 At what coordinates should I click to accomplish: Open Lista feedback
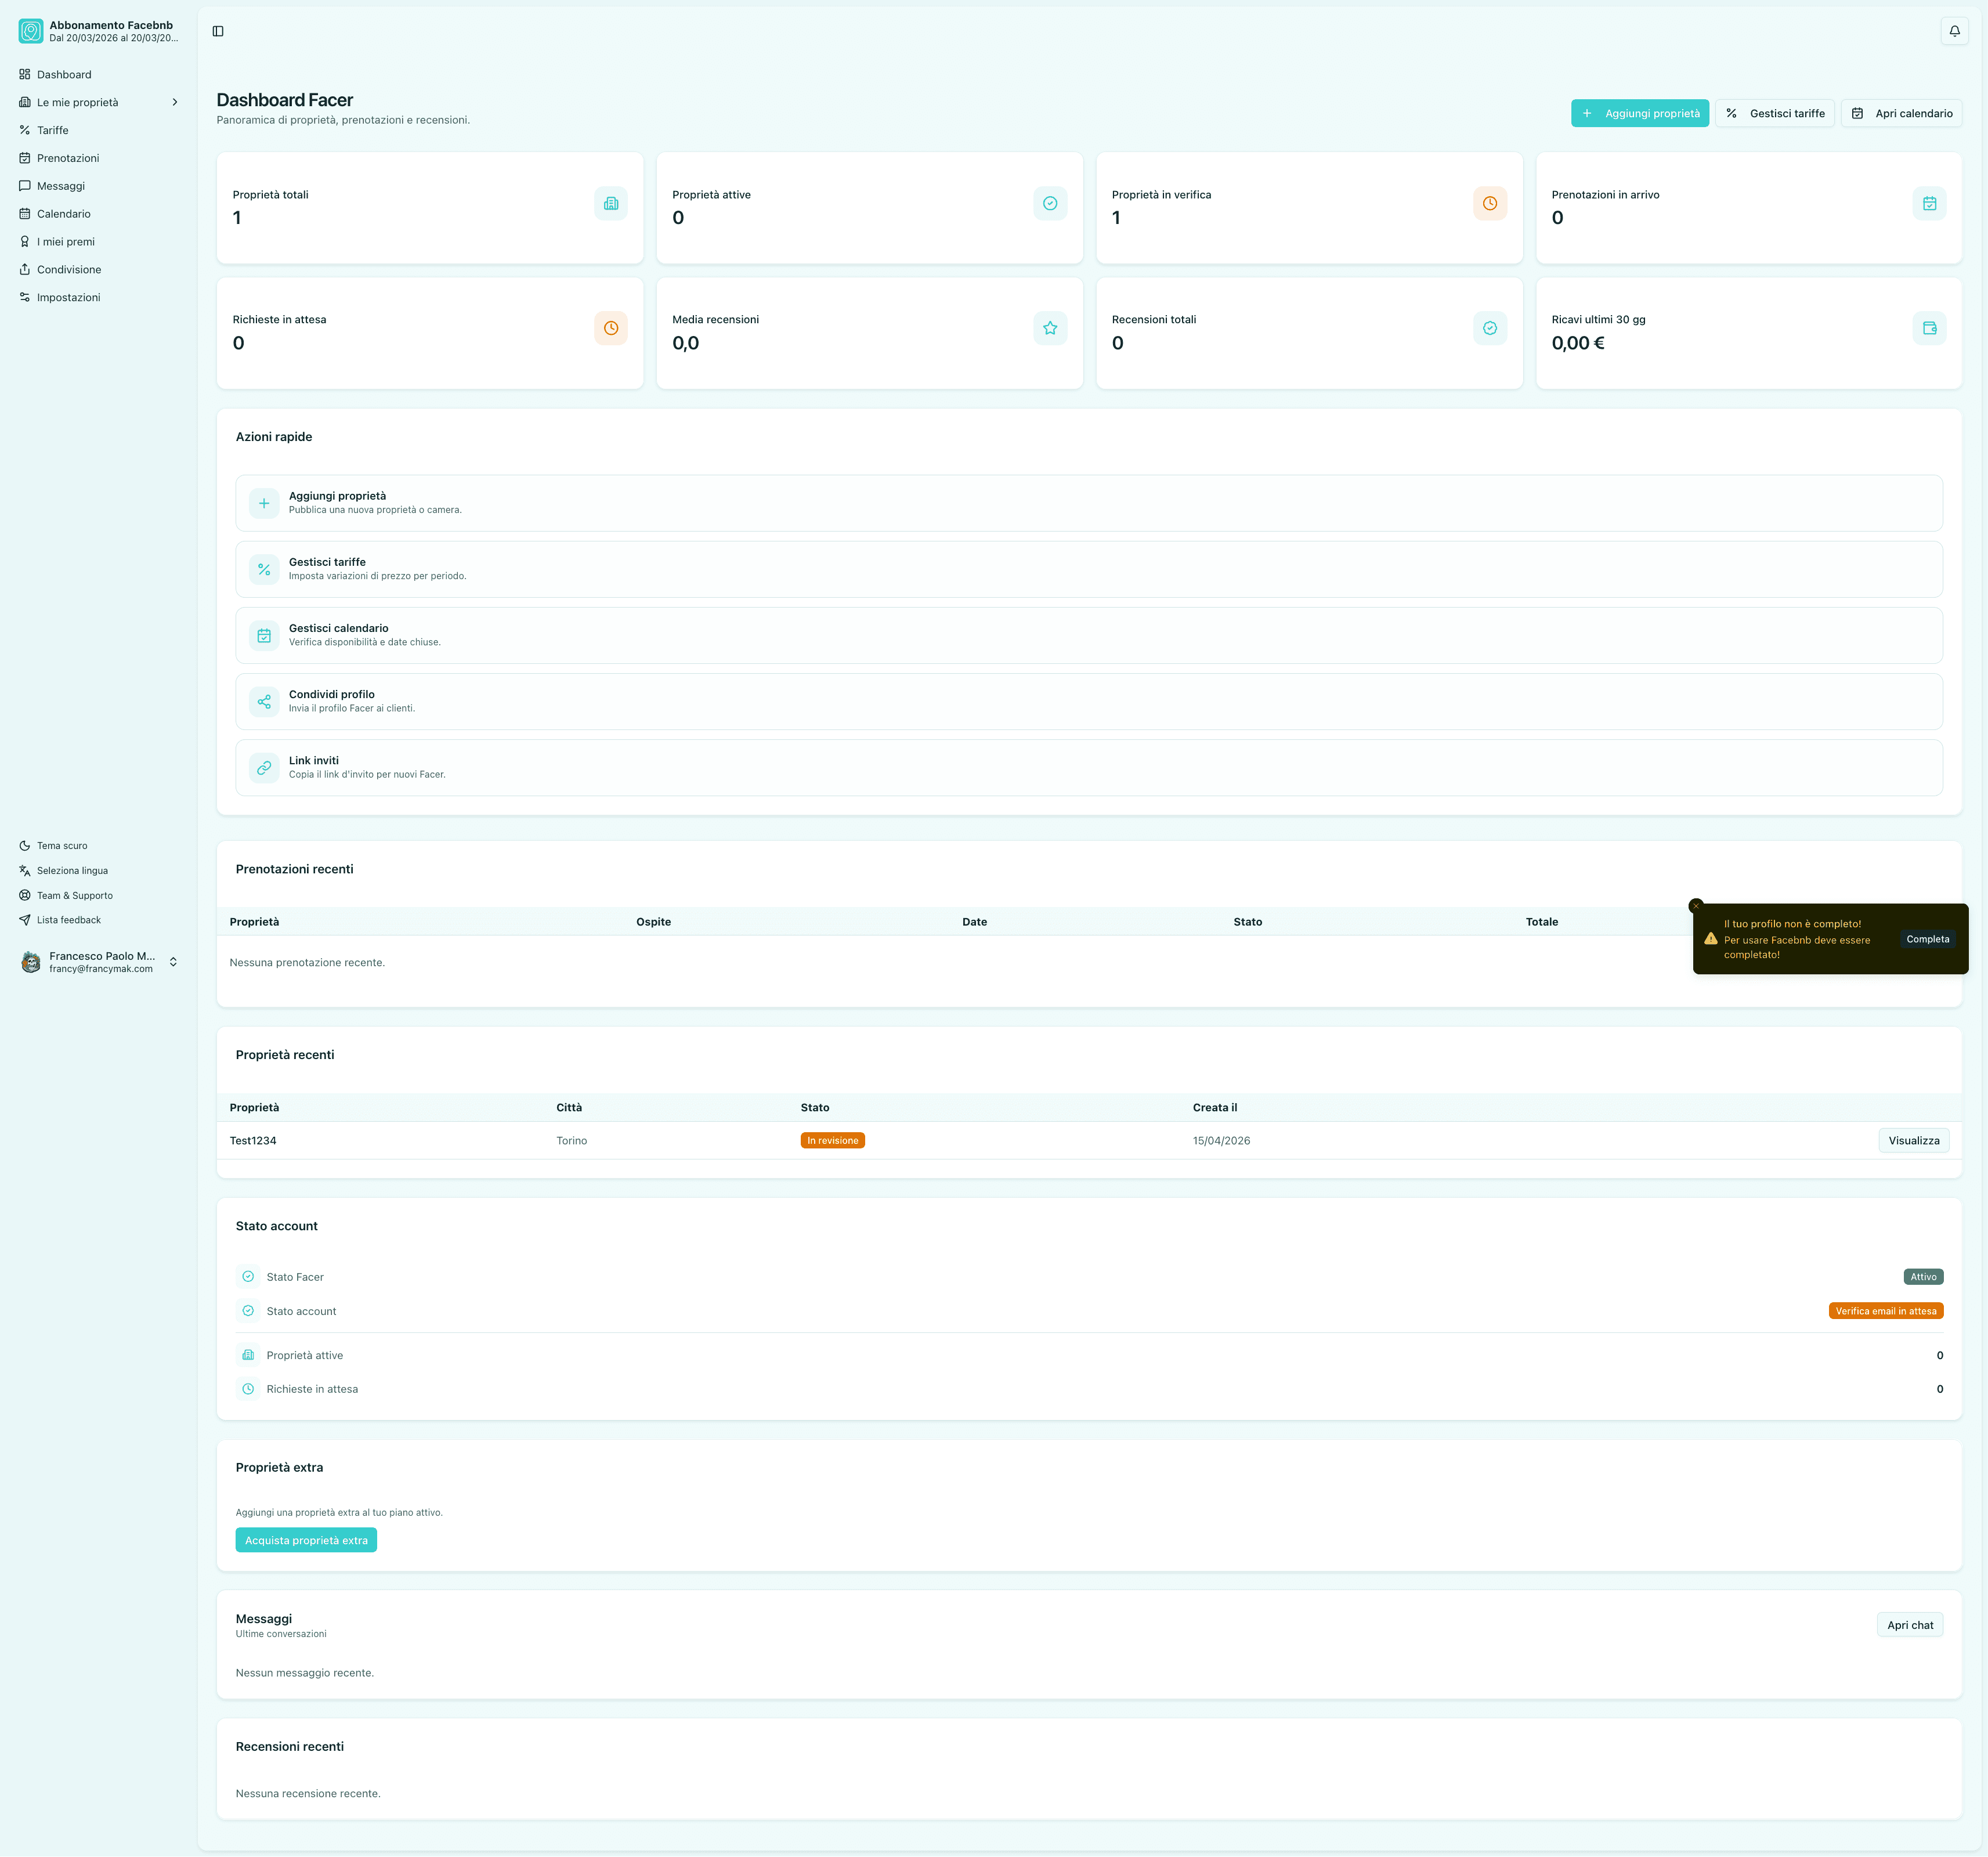(x=98, y=920)
